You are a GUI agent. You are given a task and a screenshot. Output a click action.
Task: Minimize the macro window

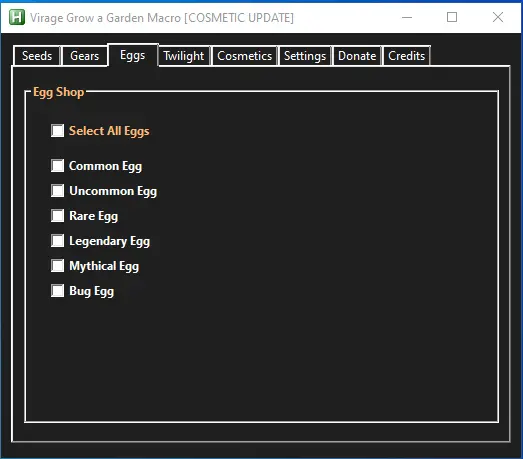pos(407,17)
